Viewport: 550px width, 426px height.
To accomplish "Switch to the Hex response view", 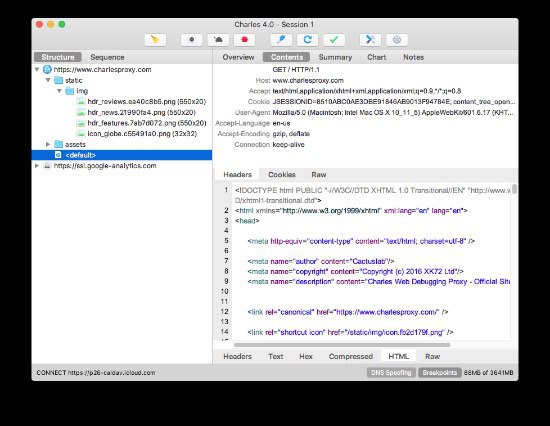I will pyautogui.click(x=306, y=357).
